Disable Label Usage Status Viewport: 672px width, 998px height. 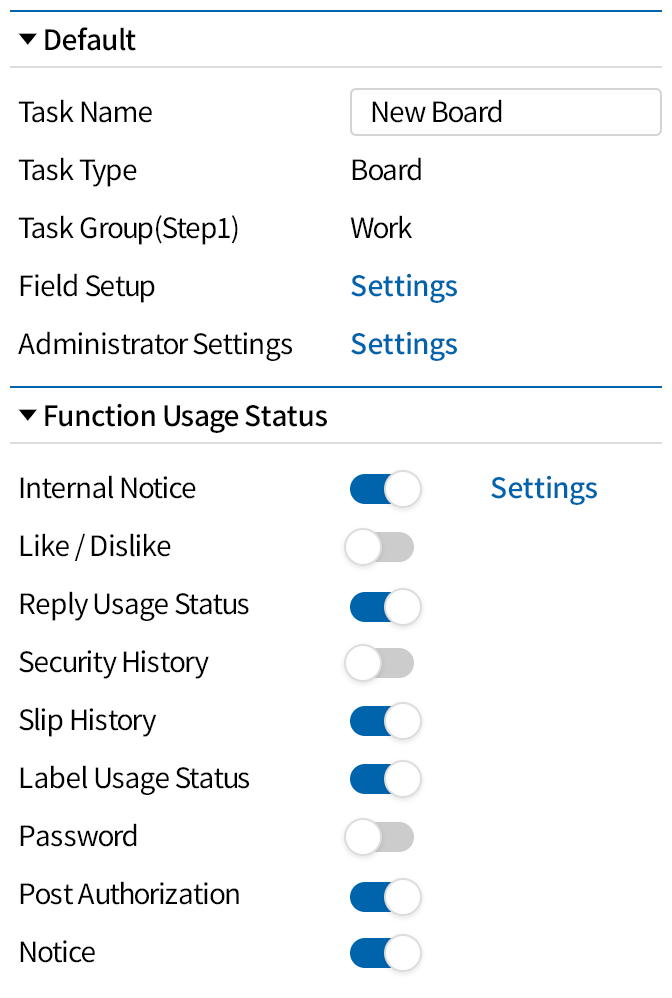click(x=385, y=779)
